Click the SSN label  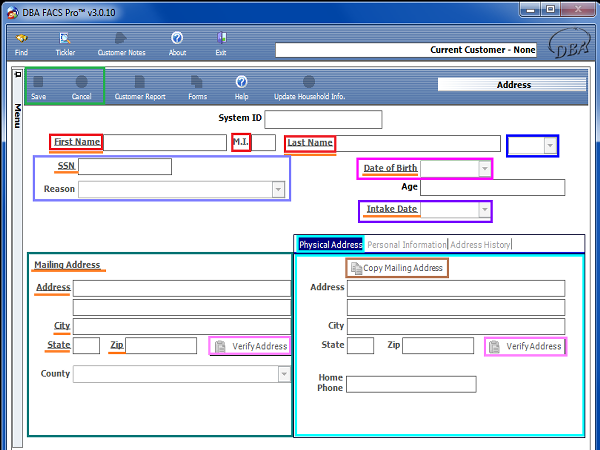66,166
